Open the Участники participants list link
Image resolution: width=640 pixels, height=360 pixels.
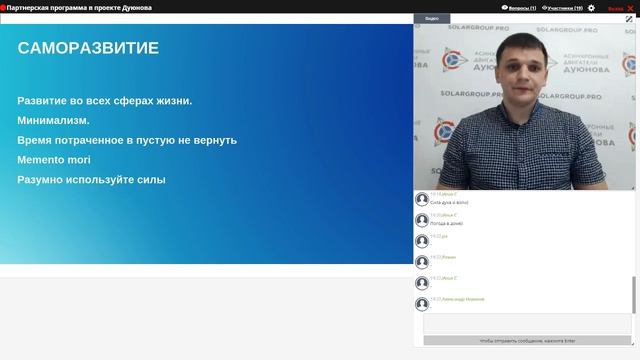(565, 8)
